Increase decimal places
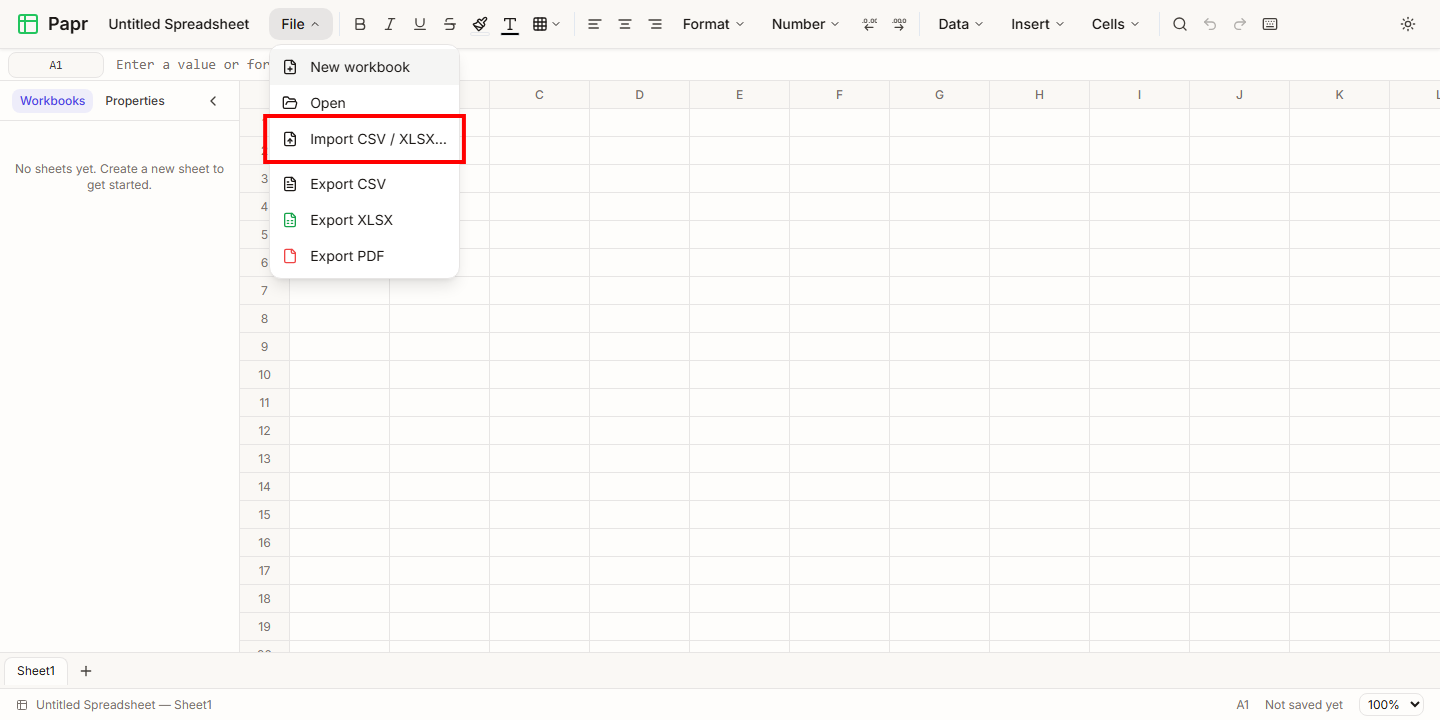This screenshot has width=1440, height=720. (x=899, y=24)
